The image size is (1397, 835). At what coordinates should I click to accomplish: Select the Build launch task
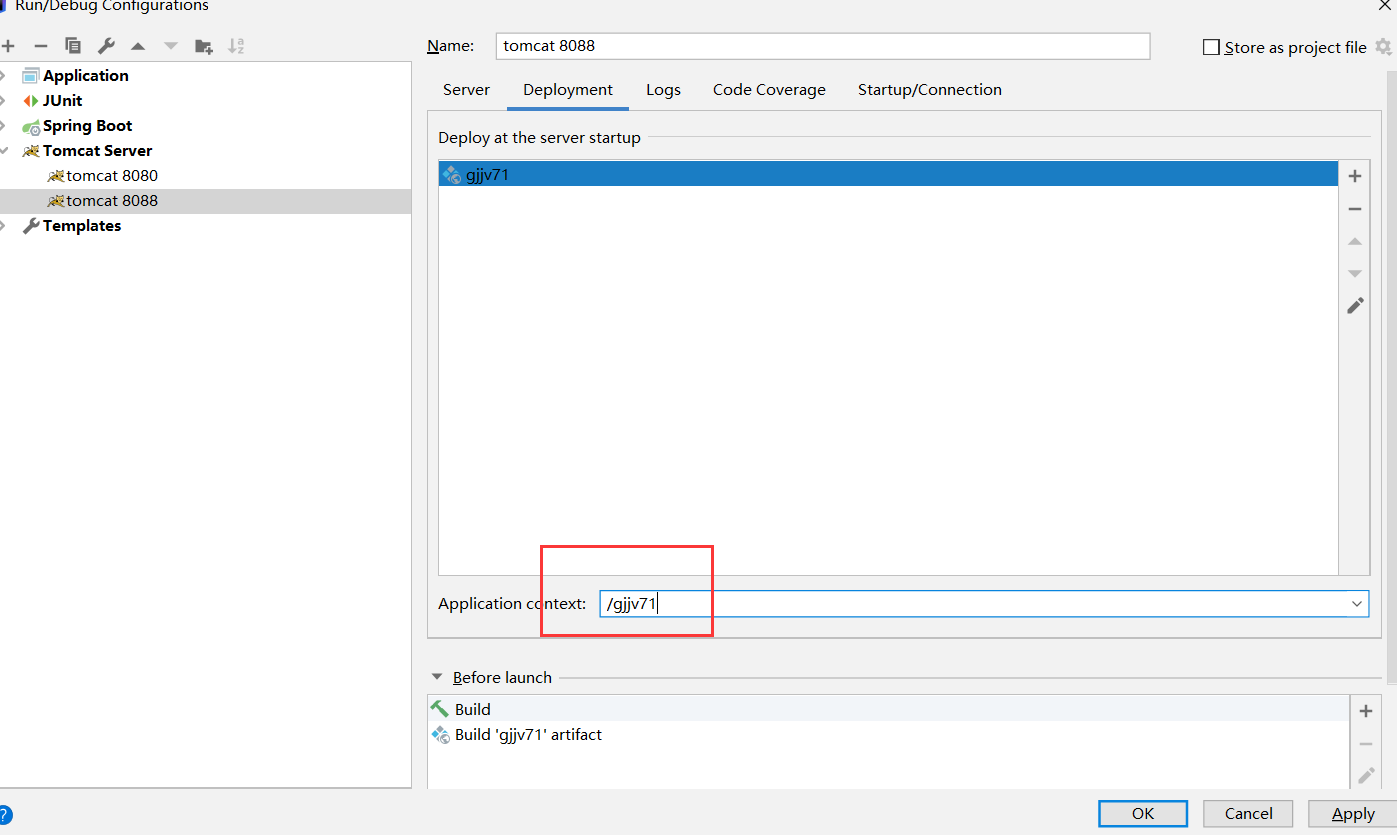point(888,709)
